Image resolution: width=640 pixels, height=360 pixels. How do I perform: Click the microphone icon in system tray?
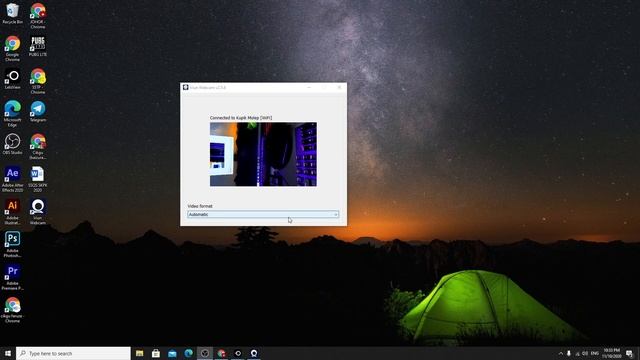[569, 353]
